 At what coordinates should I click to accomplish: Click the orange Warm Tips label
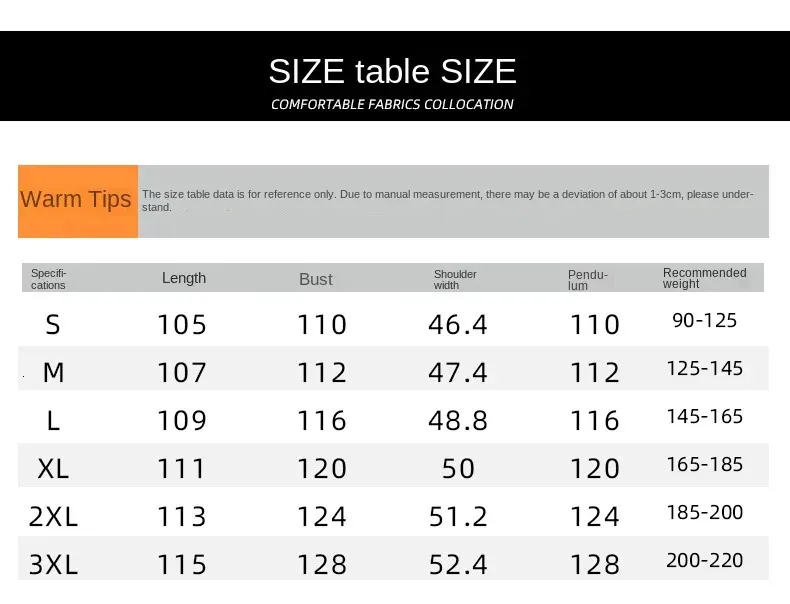[77, 200]
